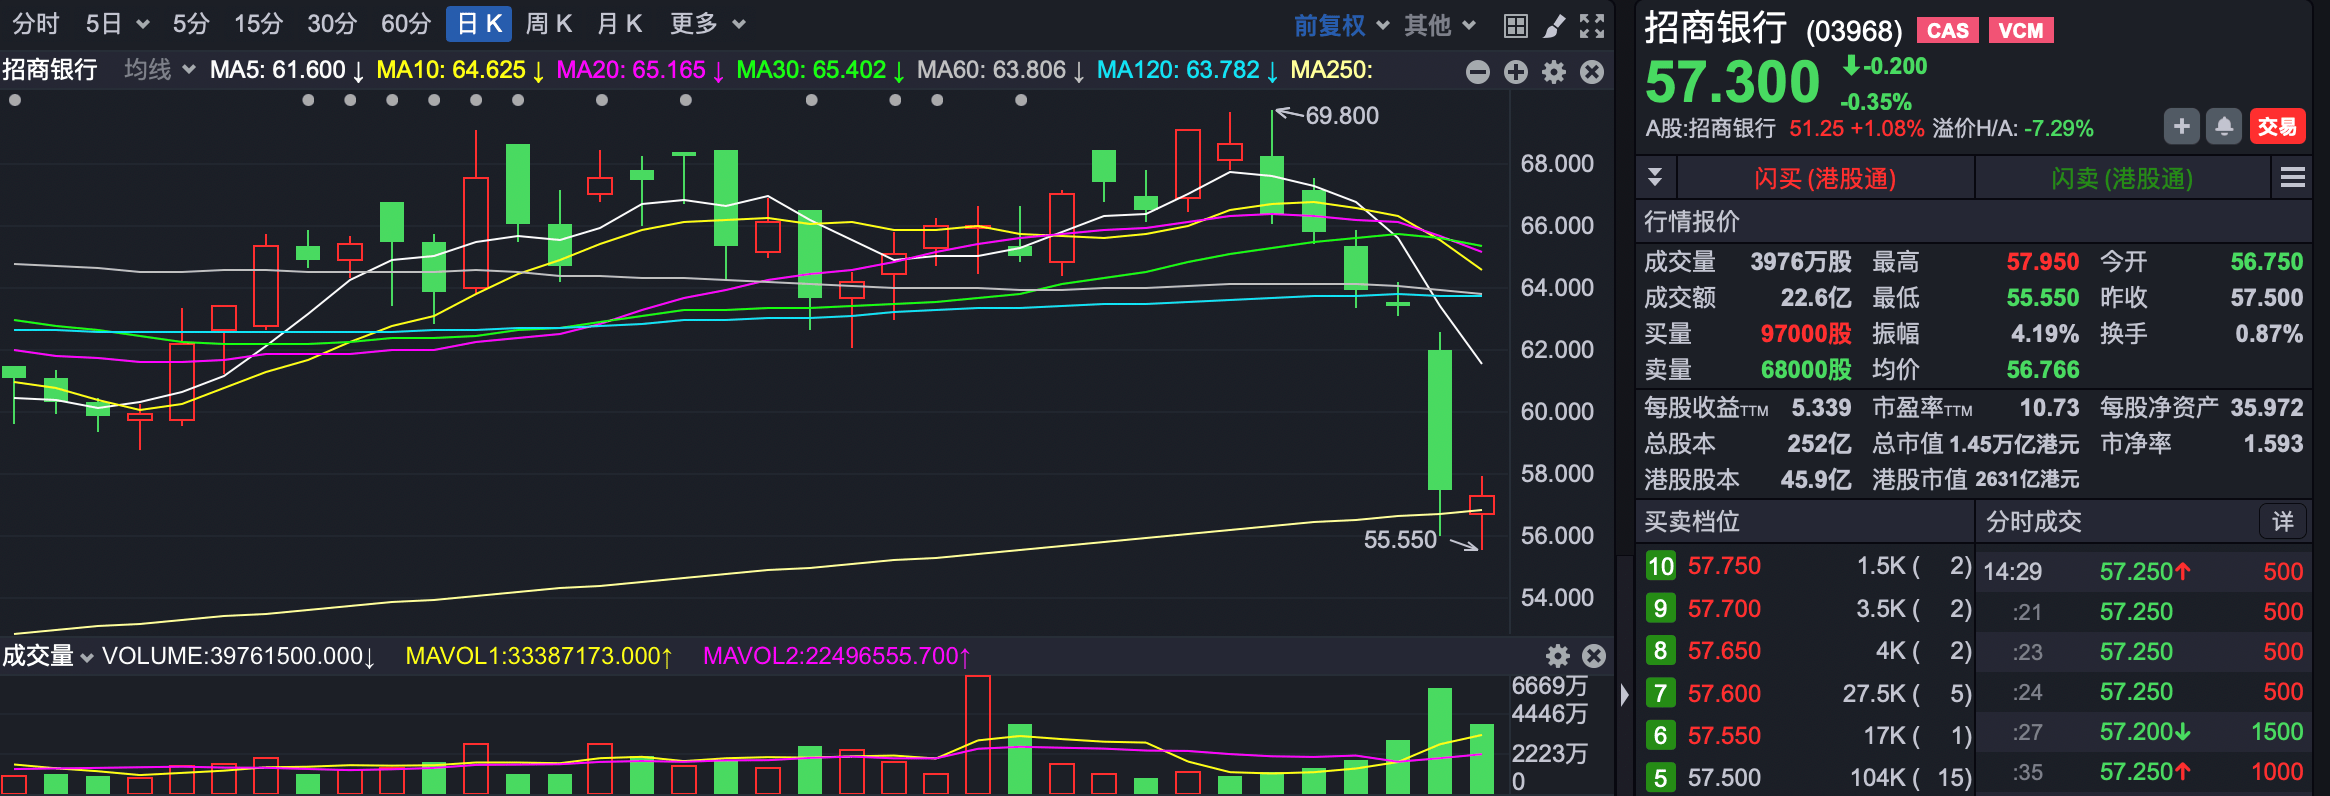
Task: Switch to 60分 chart interval
Action: coord(406,24)
